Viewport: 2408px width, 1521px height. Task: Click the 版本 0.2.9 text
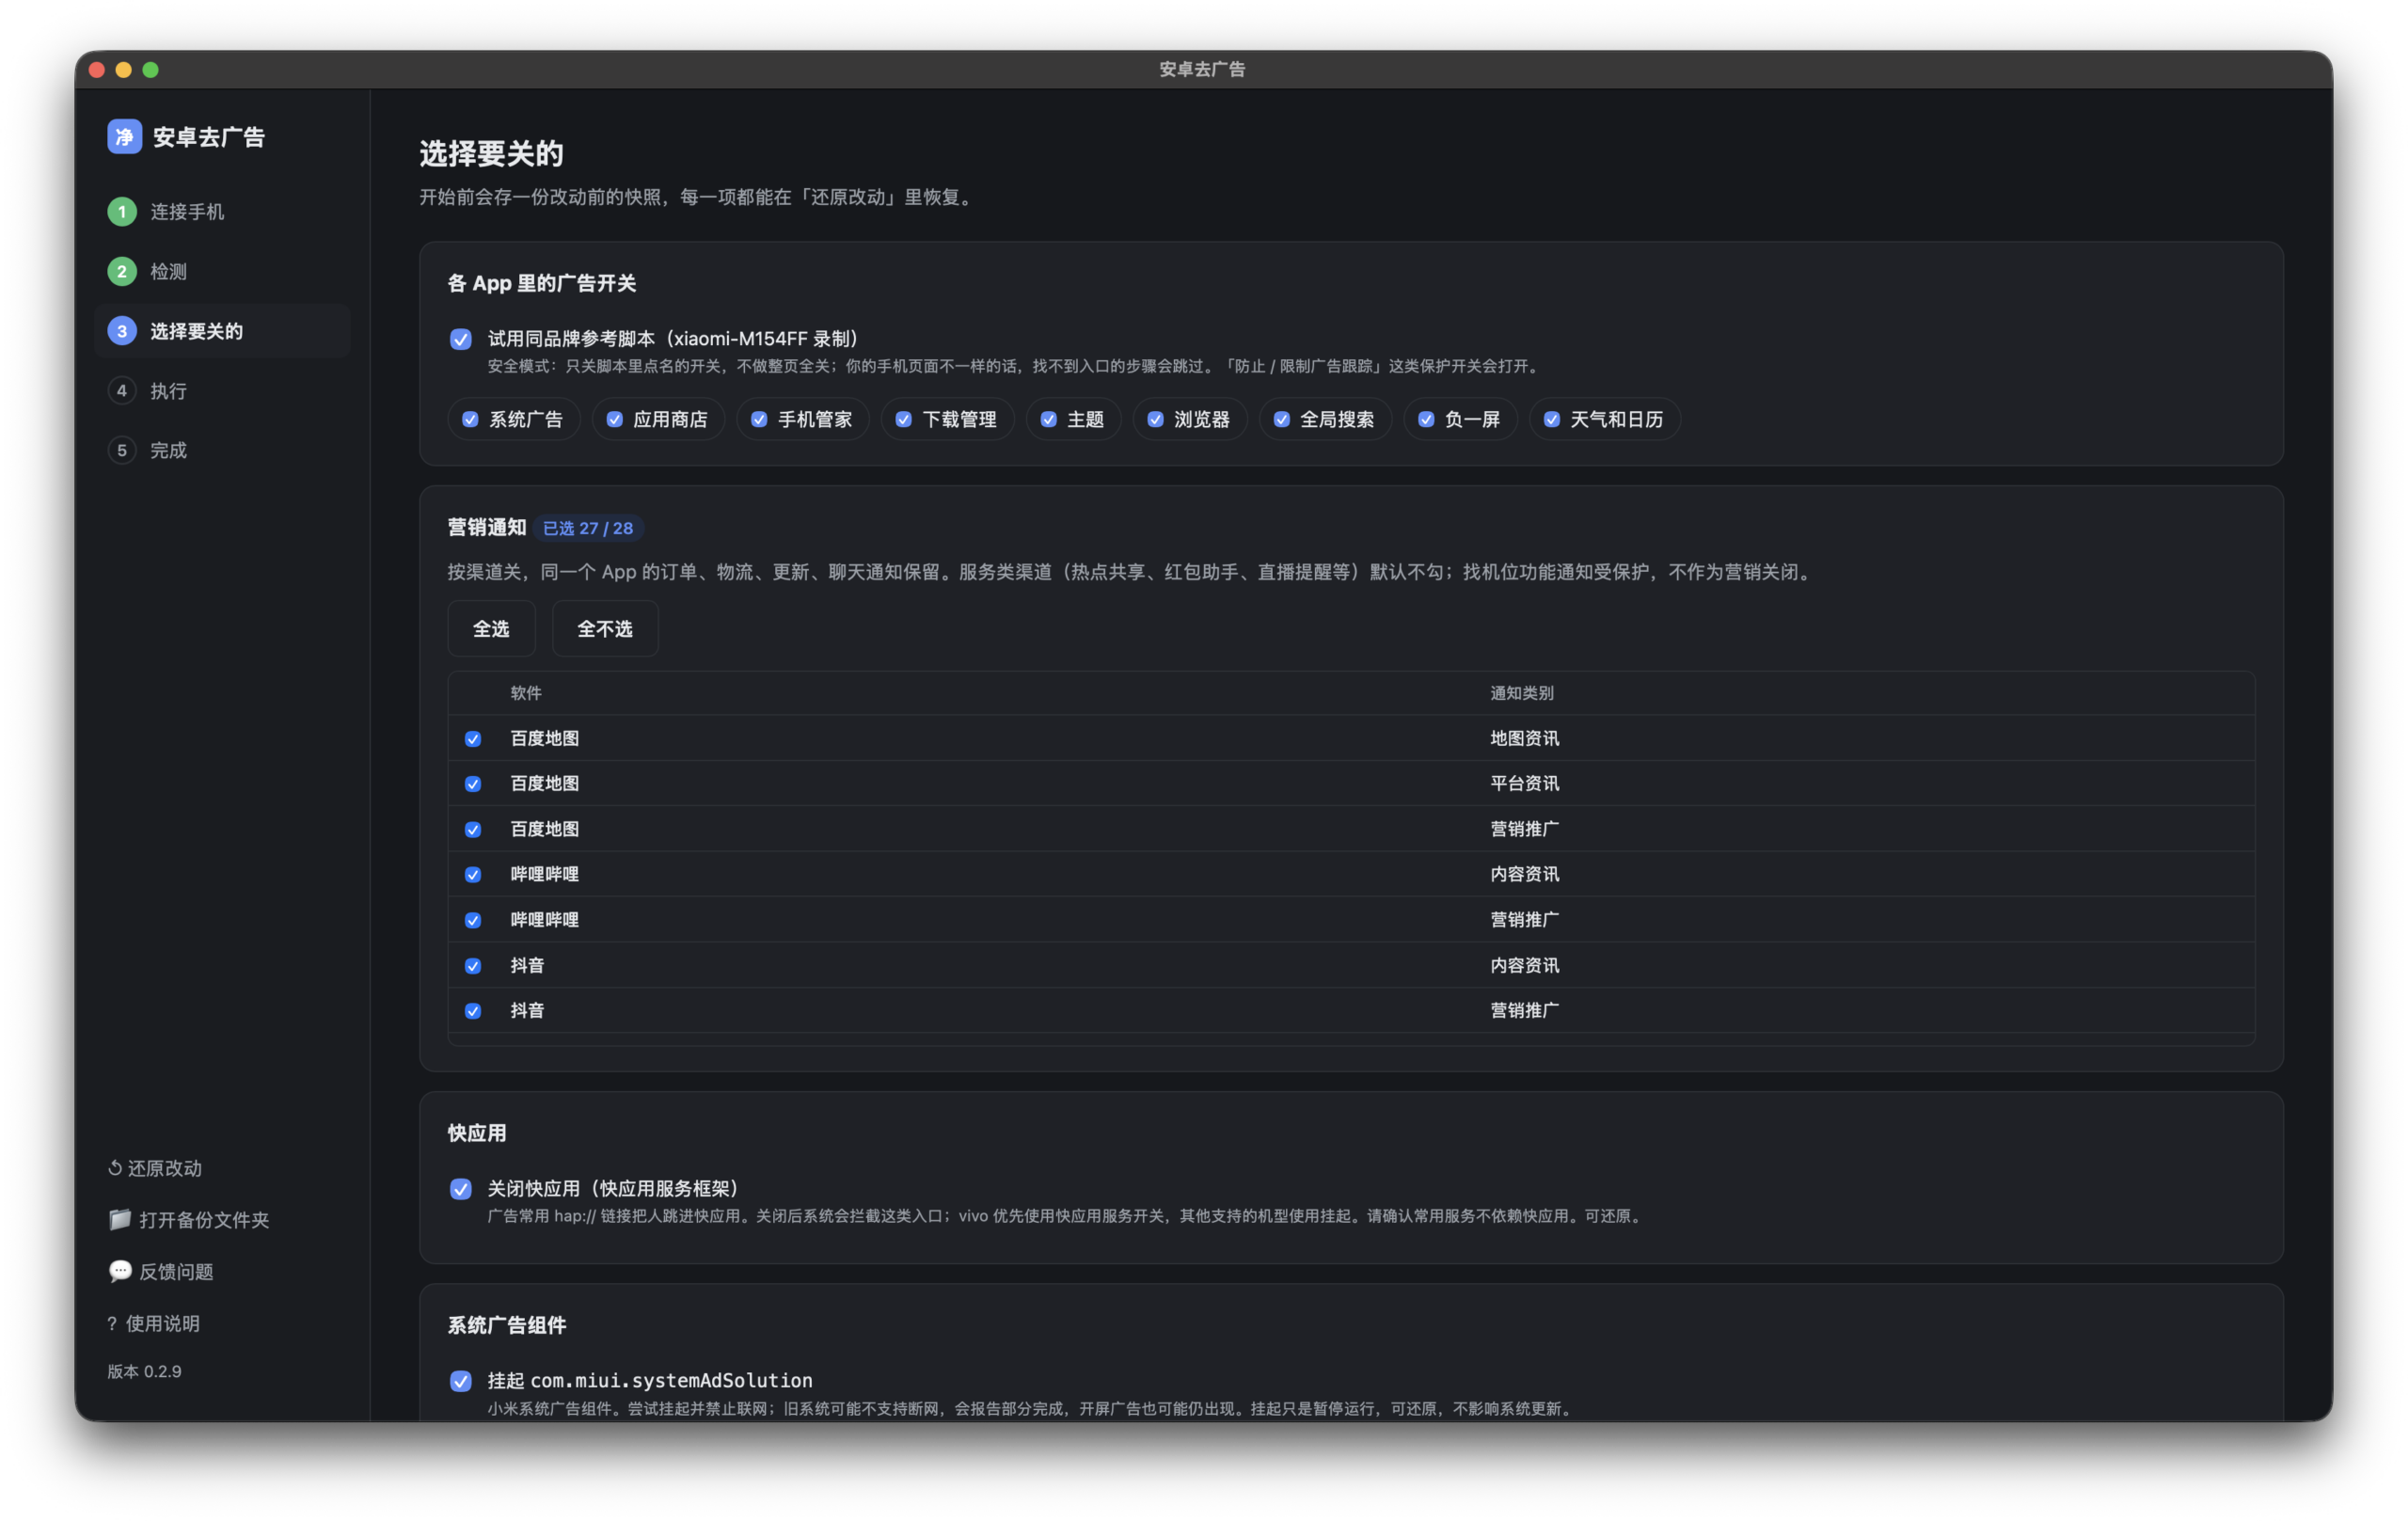pos(145,1371)
